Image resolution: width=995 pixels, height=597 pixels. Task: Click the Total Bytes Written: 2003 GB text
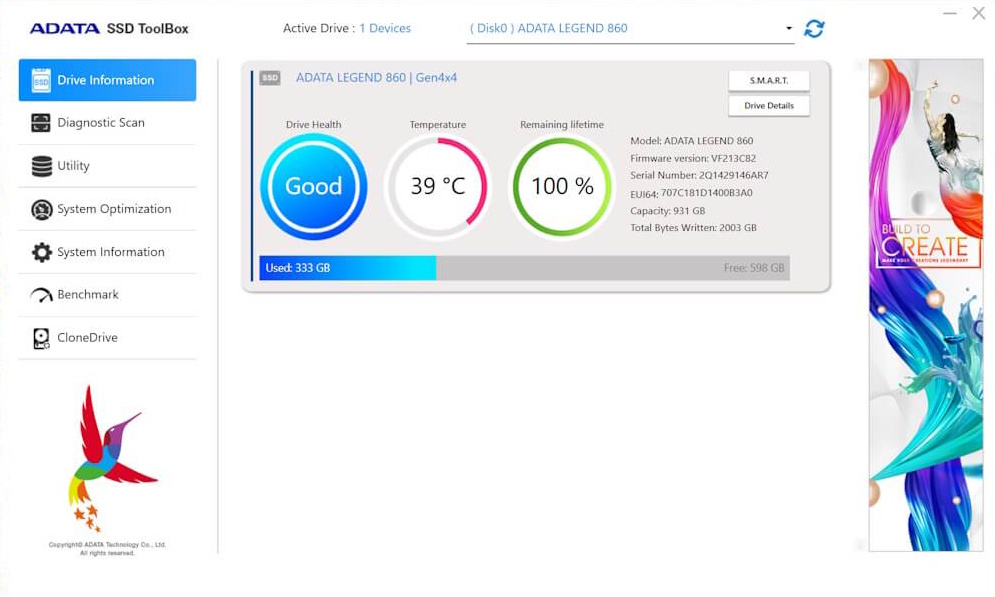[x=694, y=228]
